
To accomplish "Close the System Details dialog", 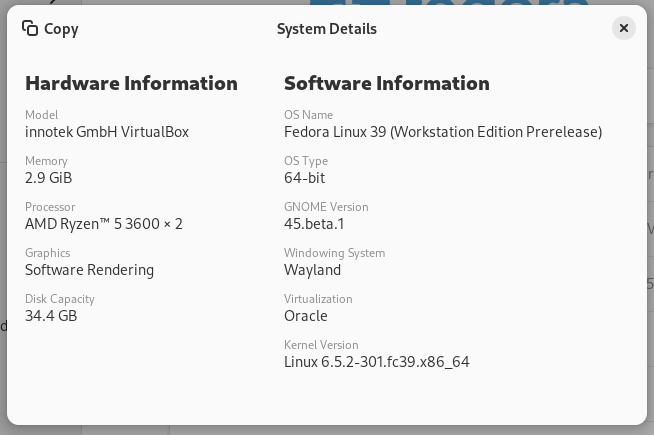I will click(x=623, y=28).
